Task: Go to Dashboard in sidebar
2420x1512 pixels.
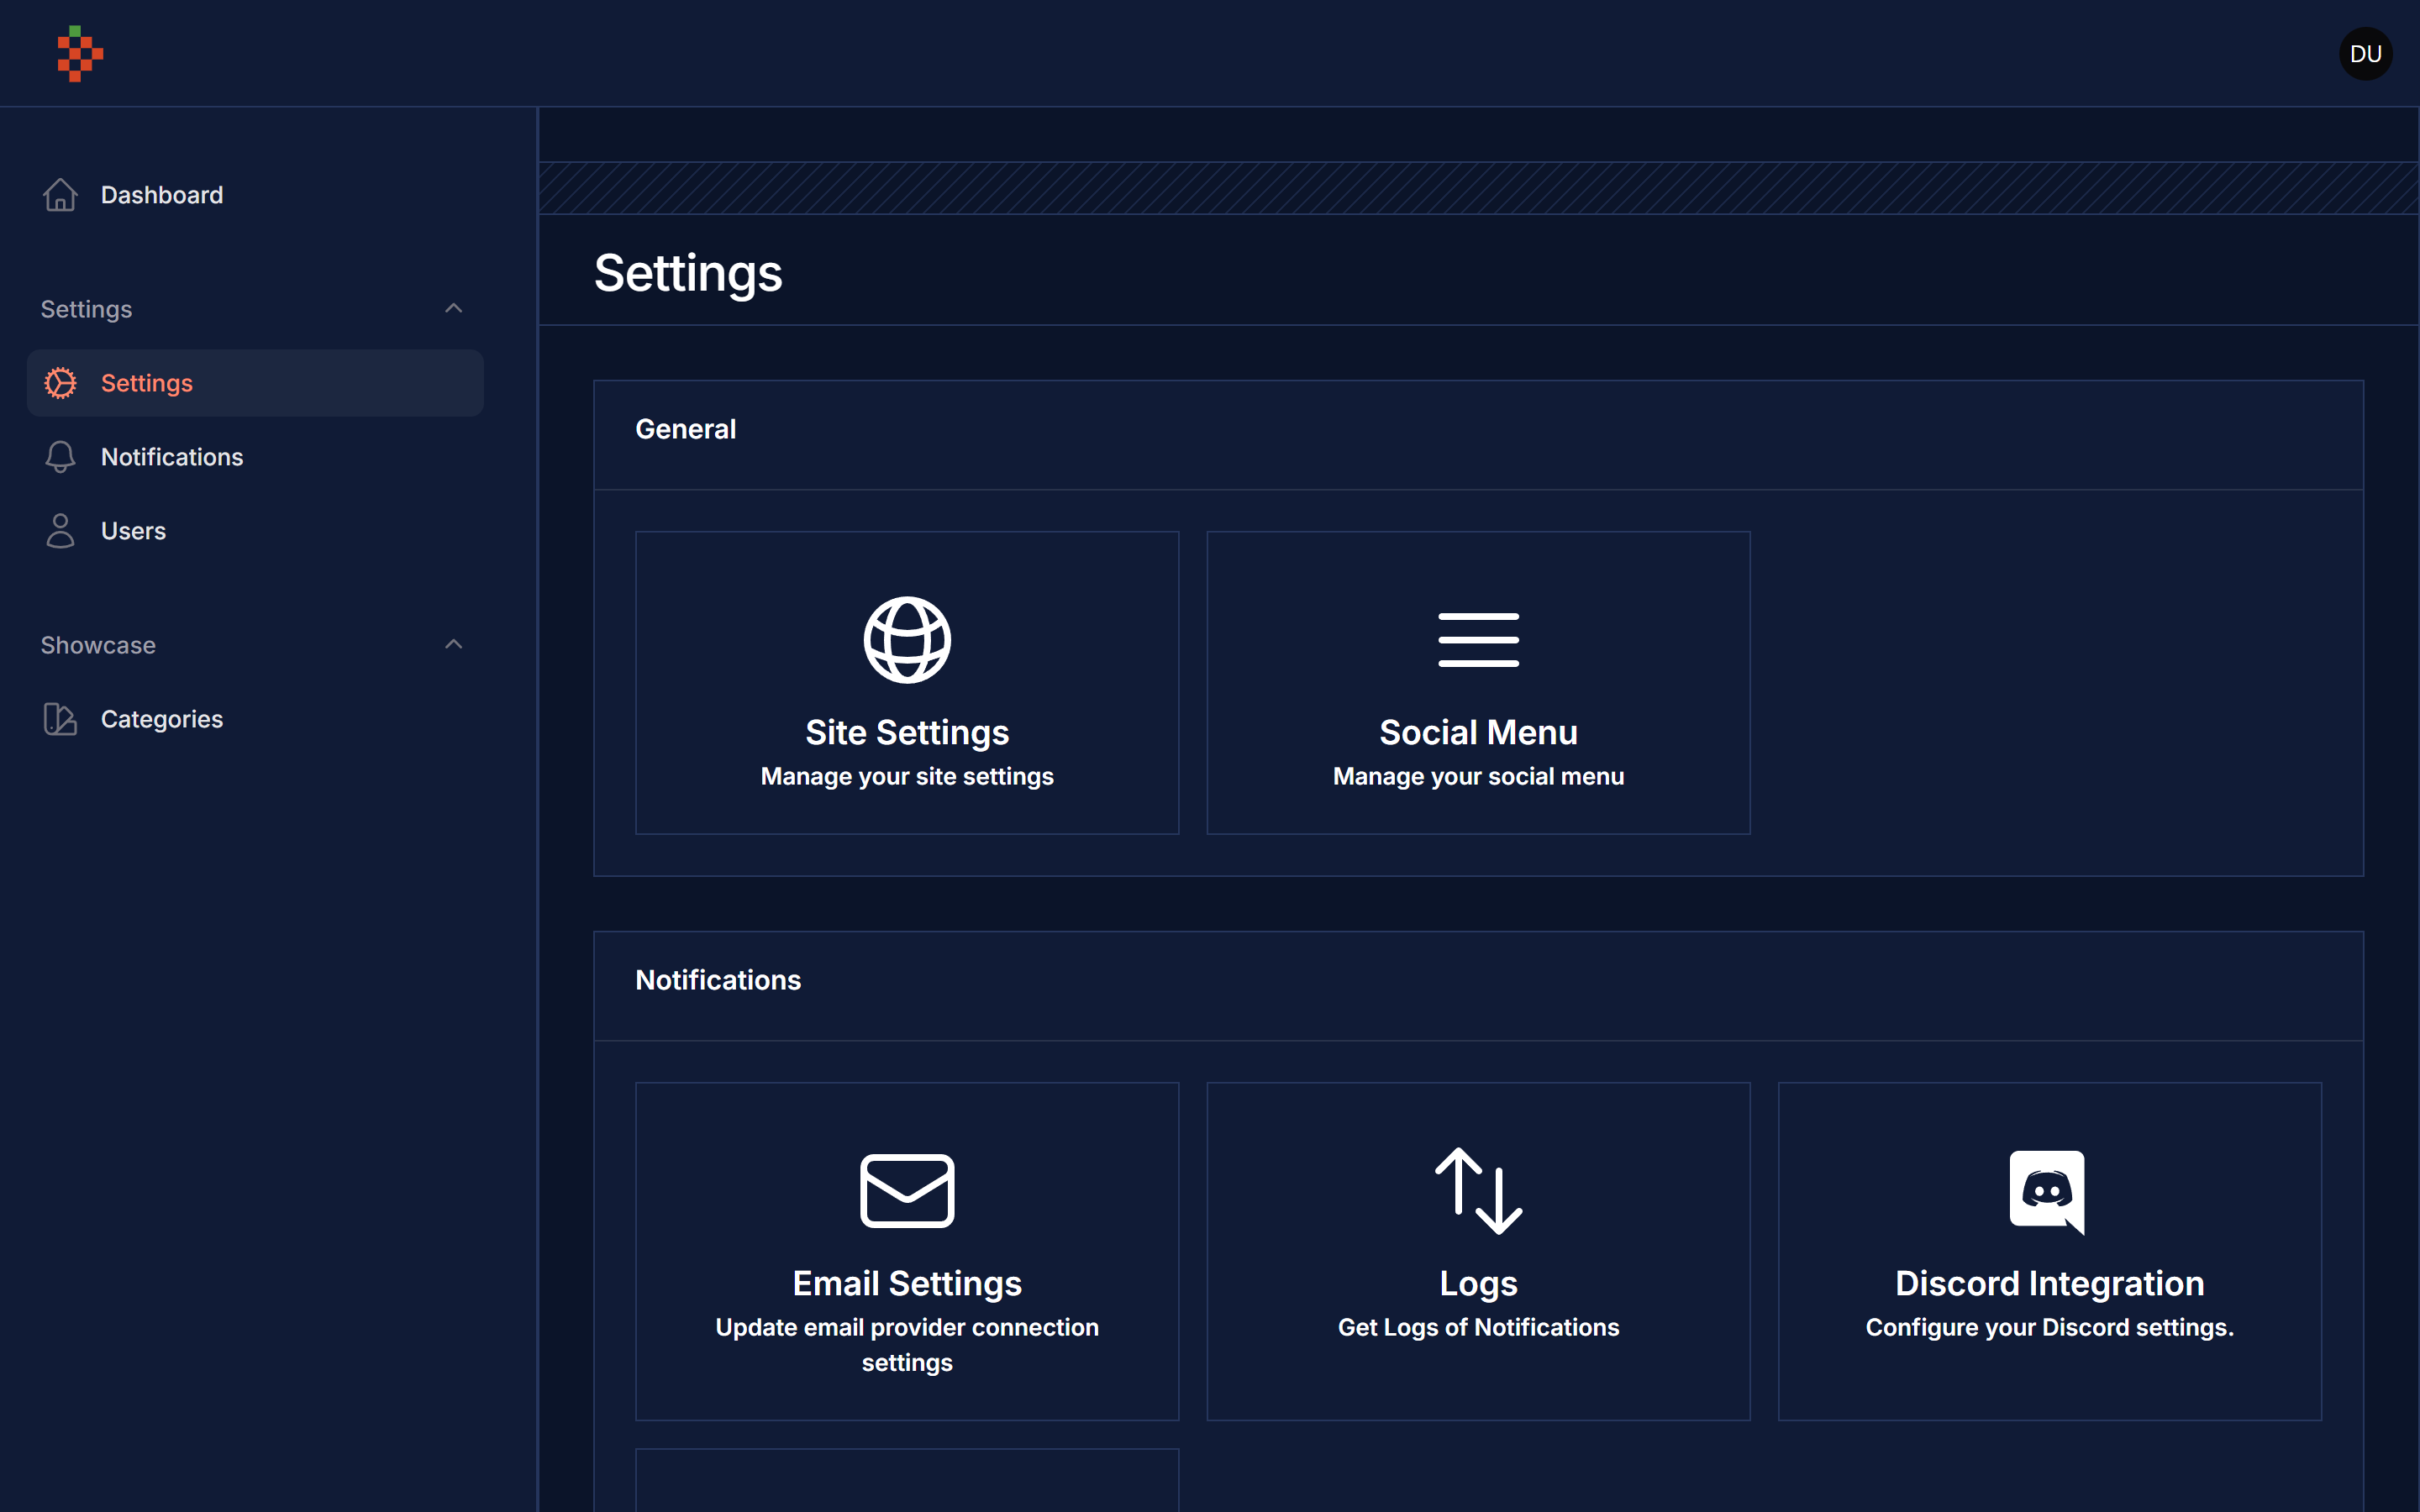Action: pyautogui.click(x=255, y=195)
